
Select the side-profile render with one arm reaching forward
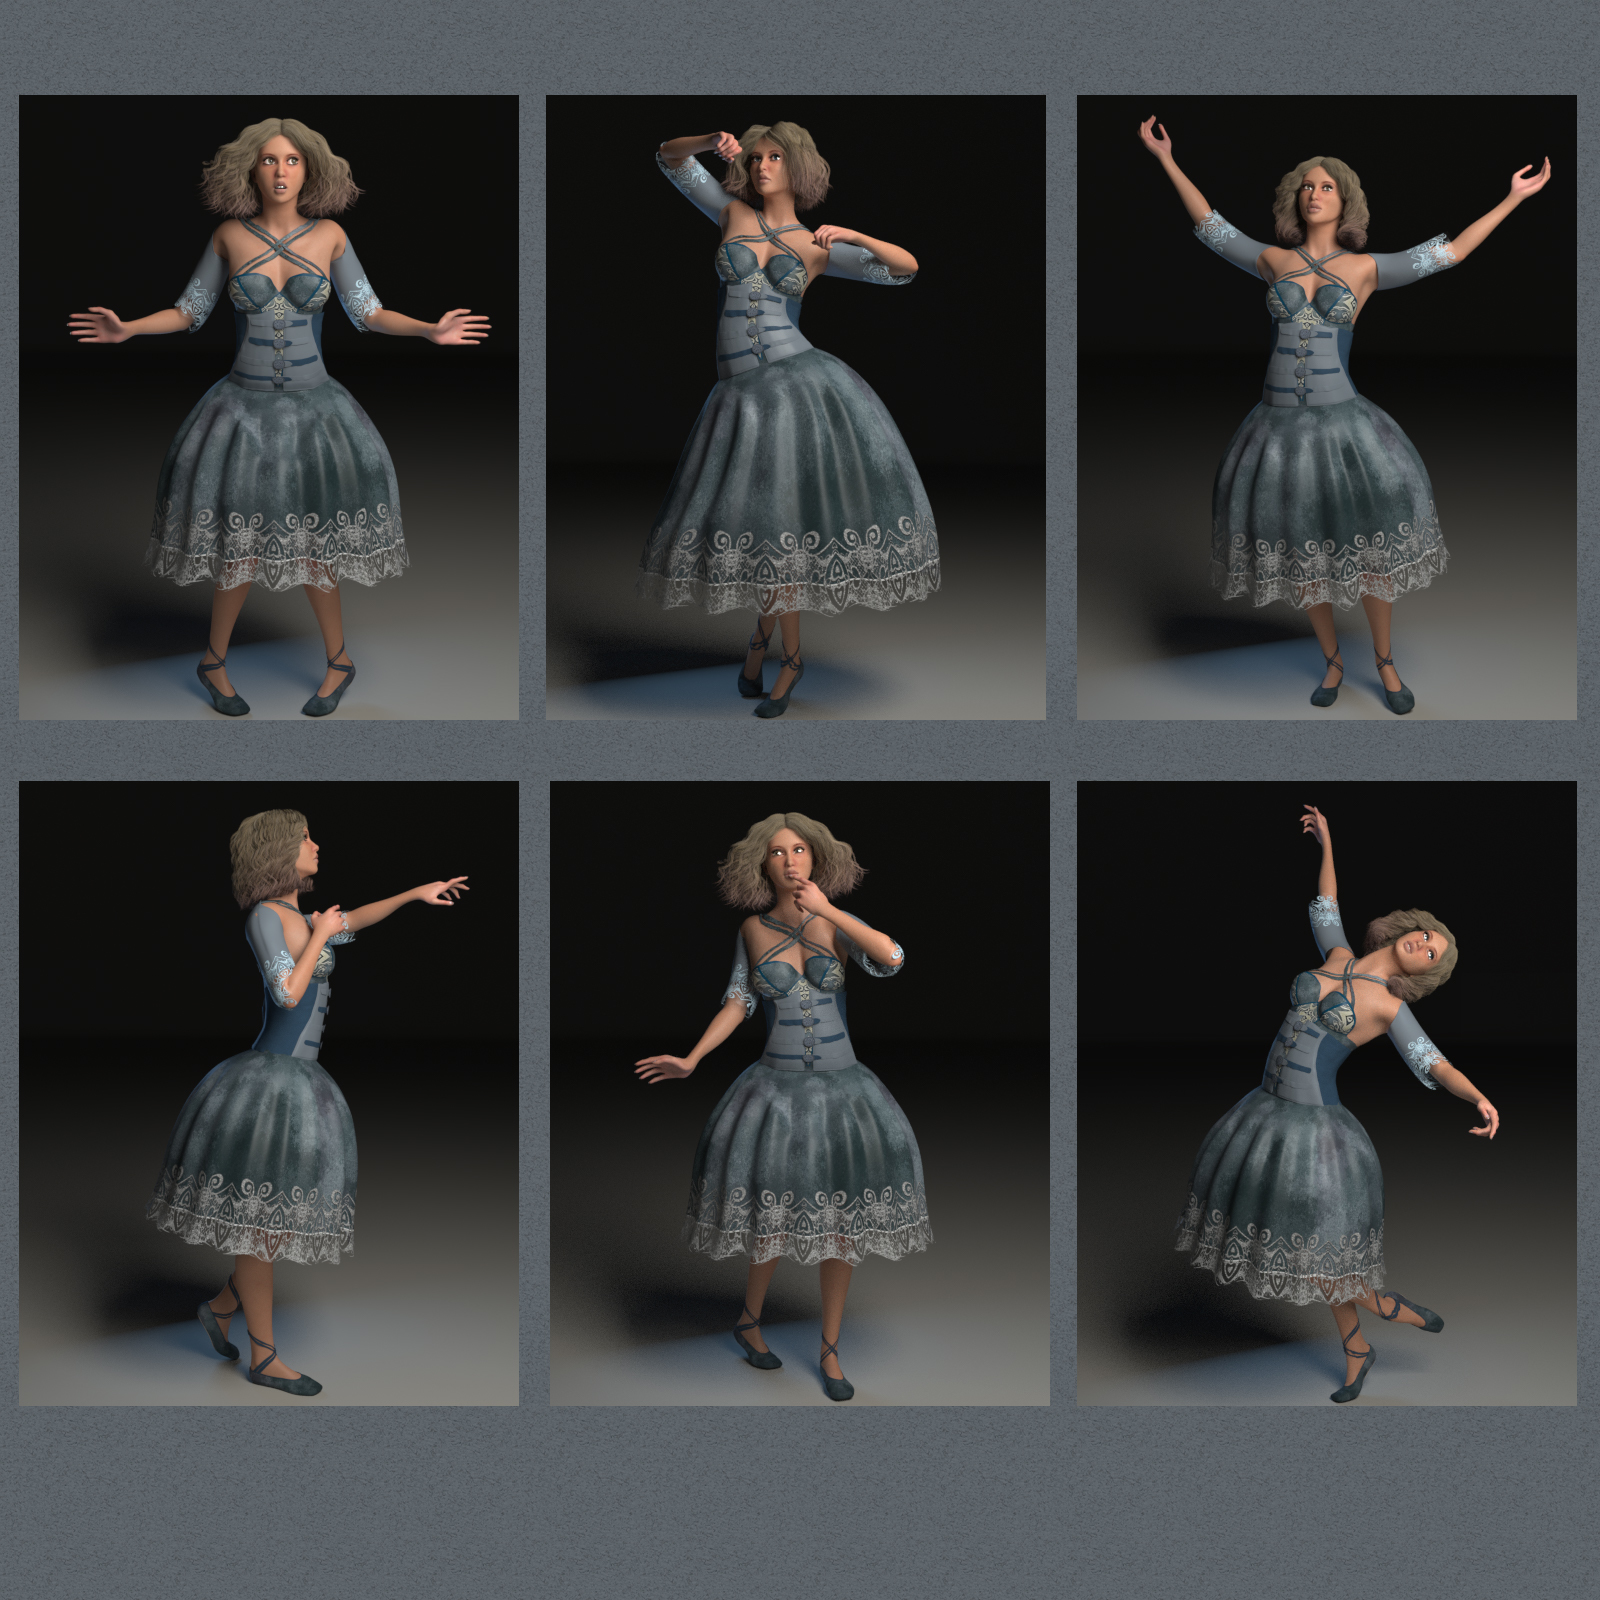(x=269, y=1093)
